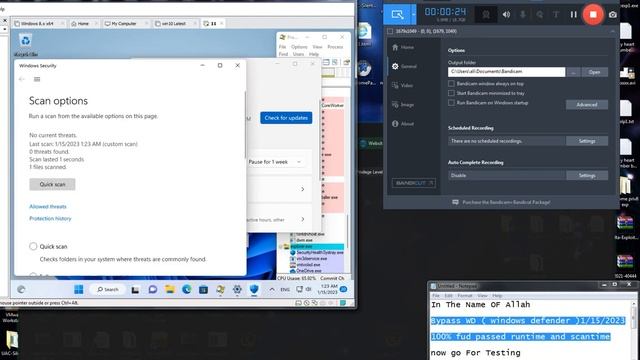640x360 pixels.
Task: Open the Windows Security hamburger menu
Action: point(37,79)
